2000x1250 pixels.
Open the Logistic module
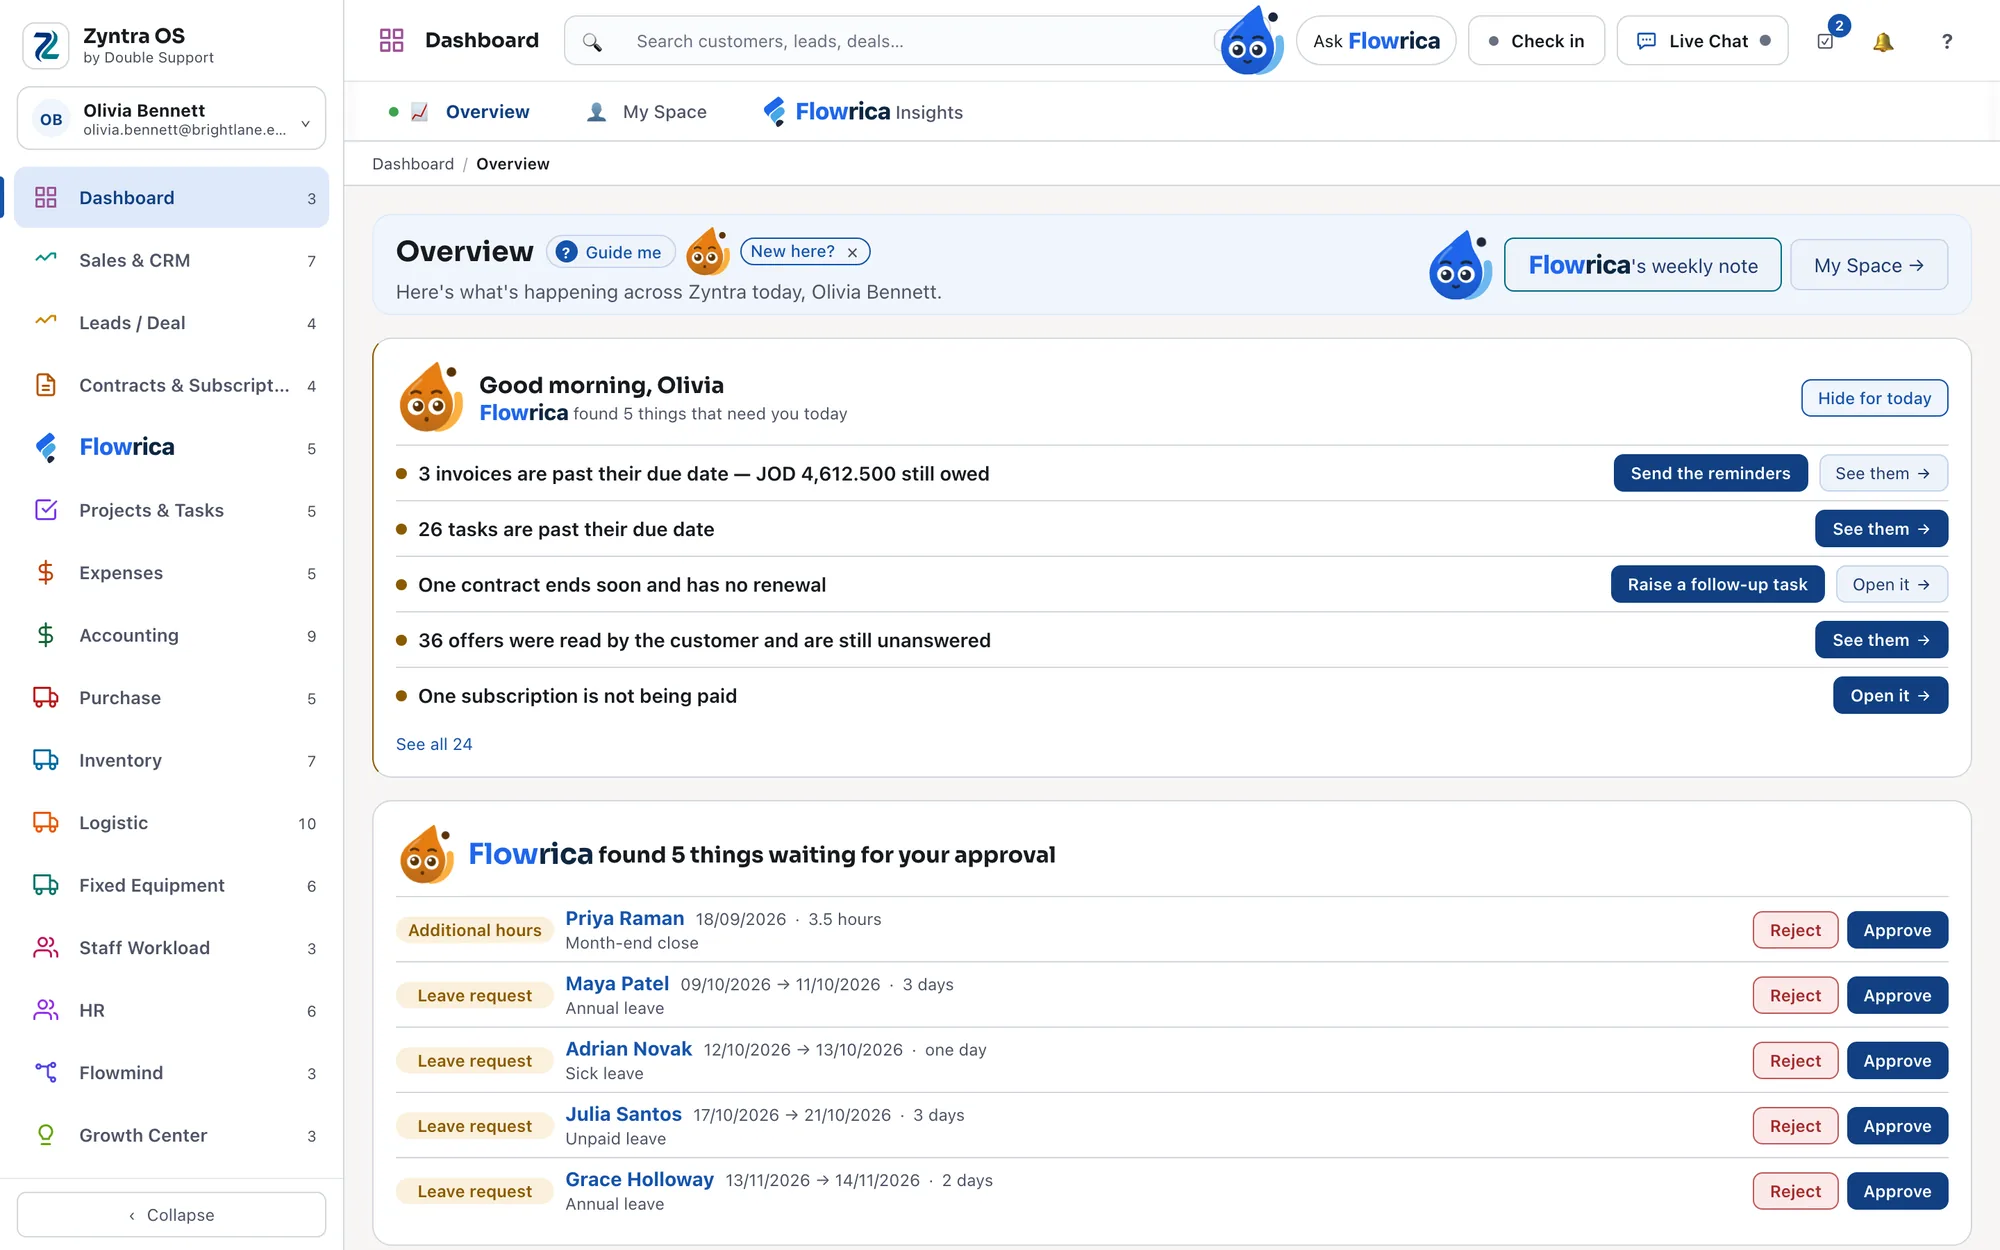click(172, 823)
